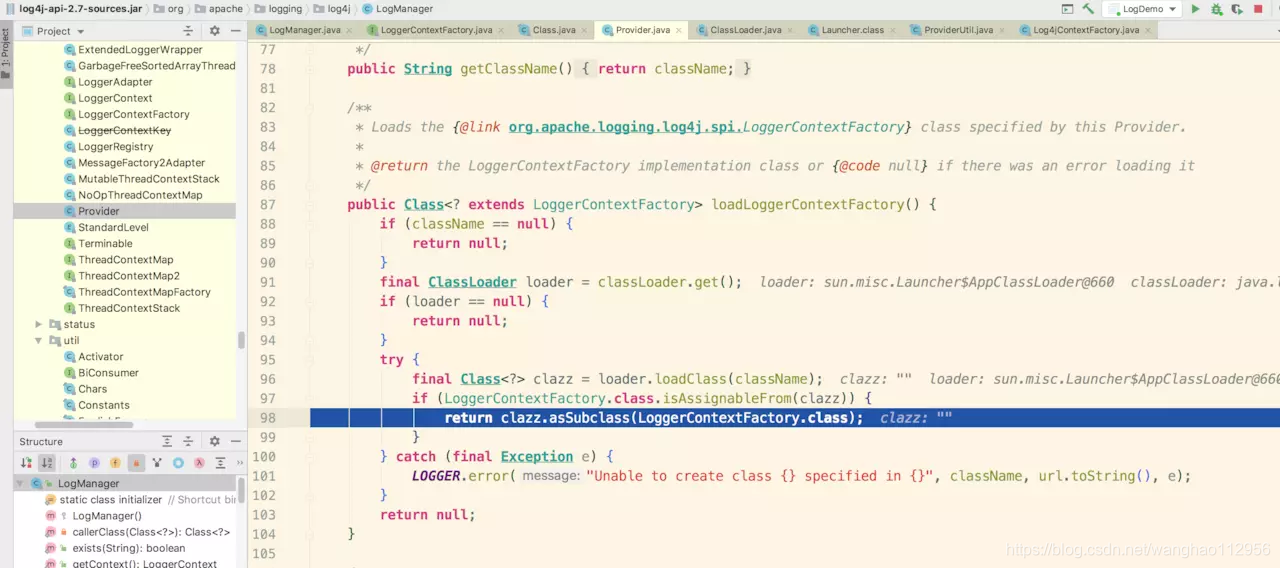Select static class initializer in Structure
1280x568 pixels.
click(x=140, y=500)
